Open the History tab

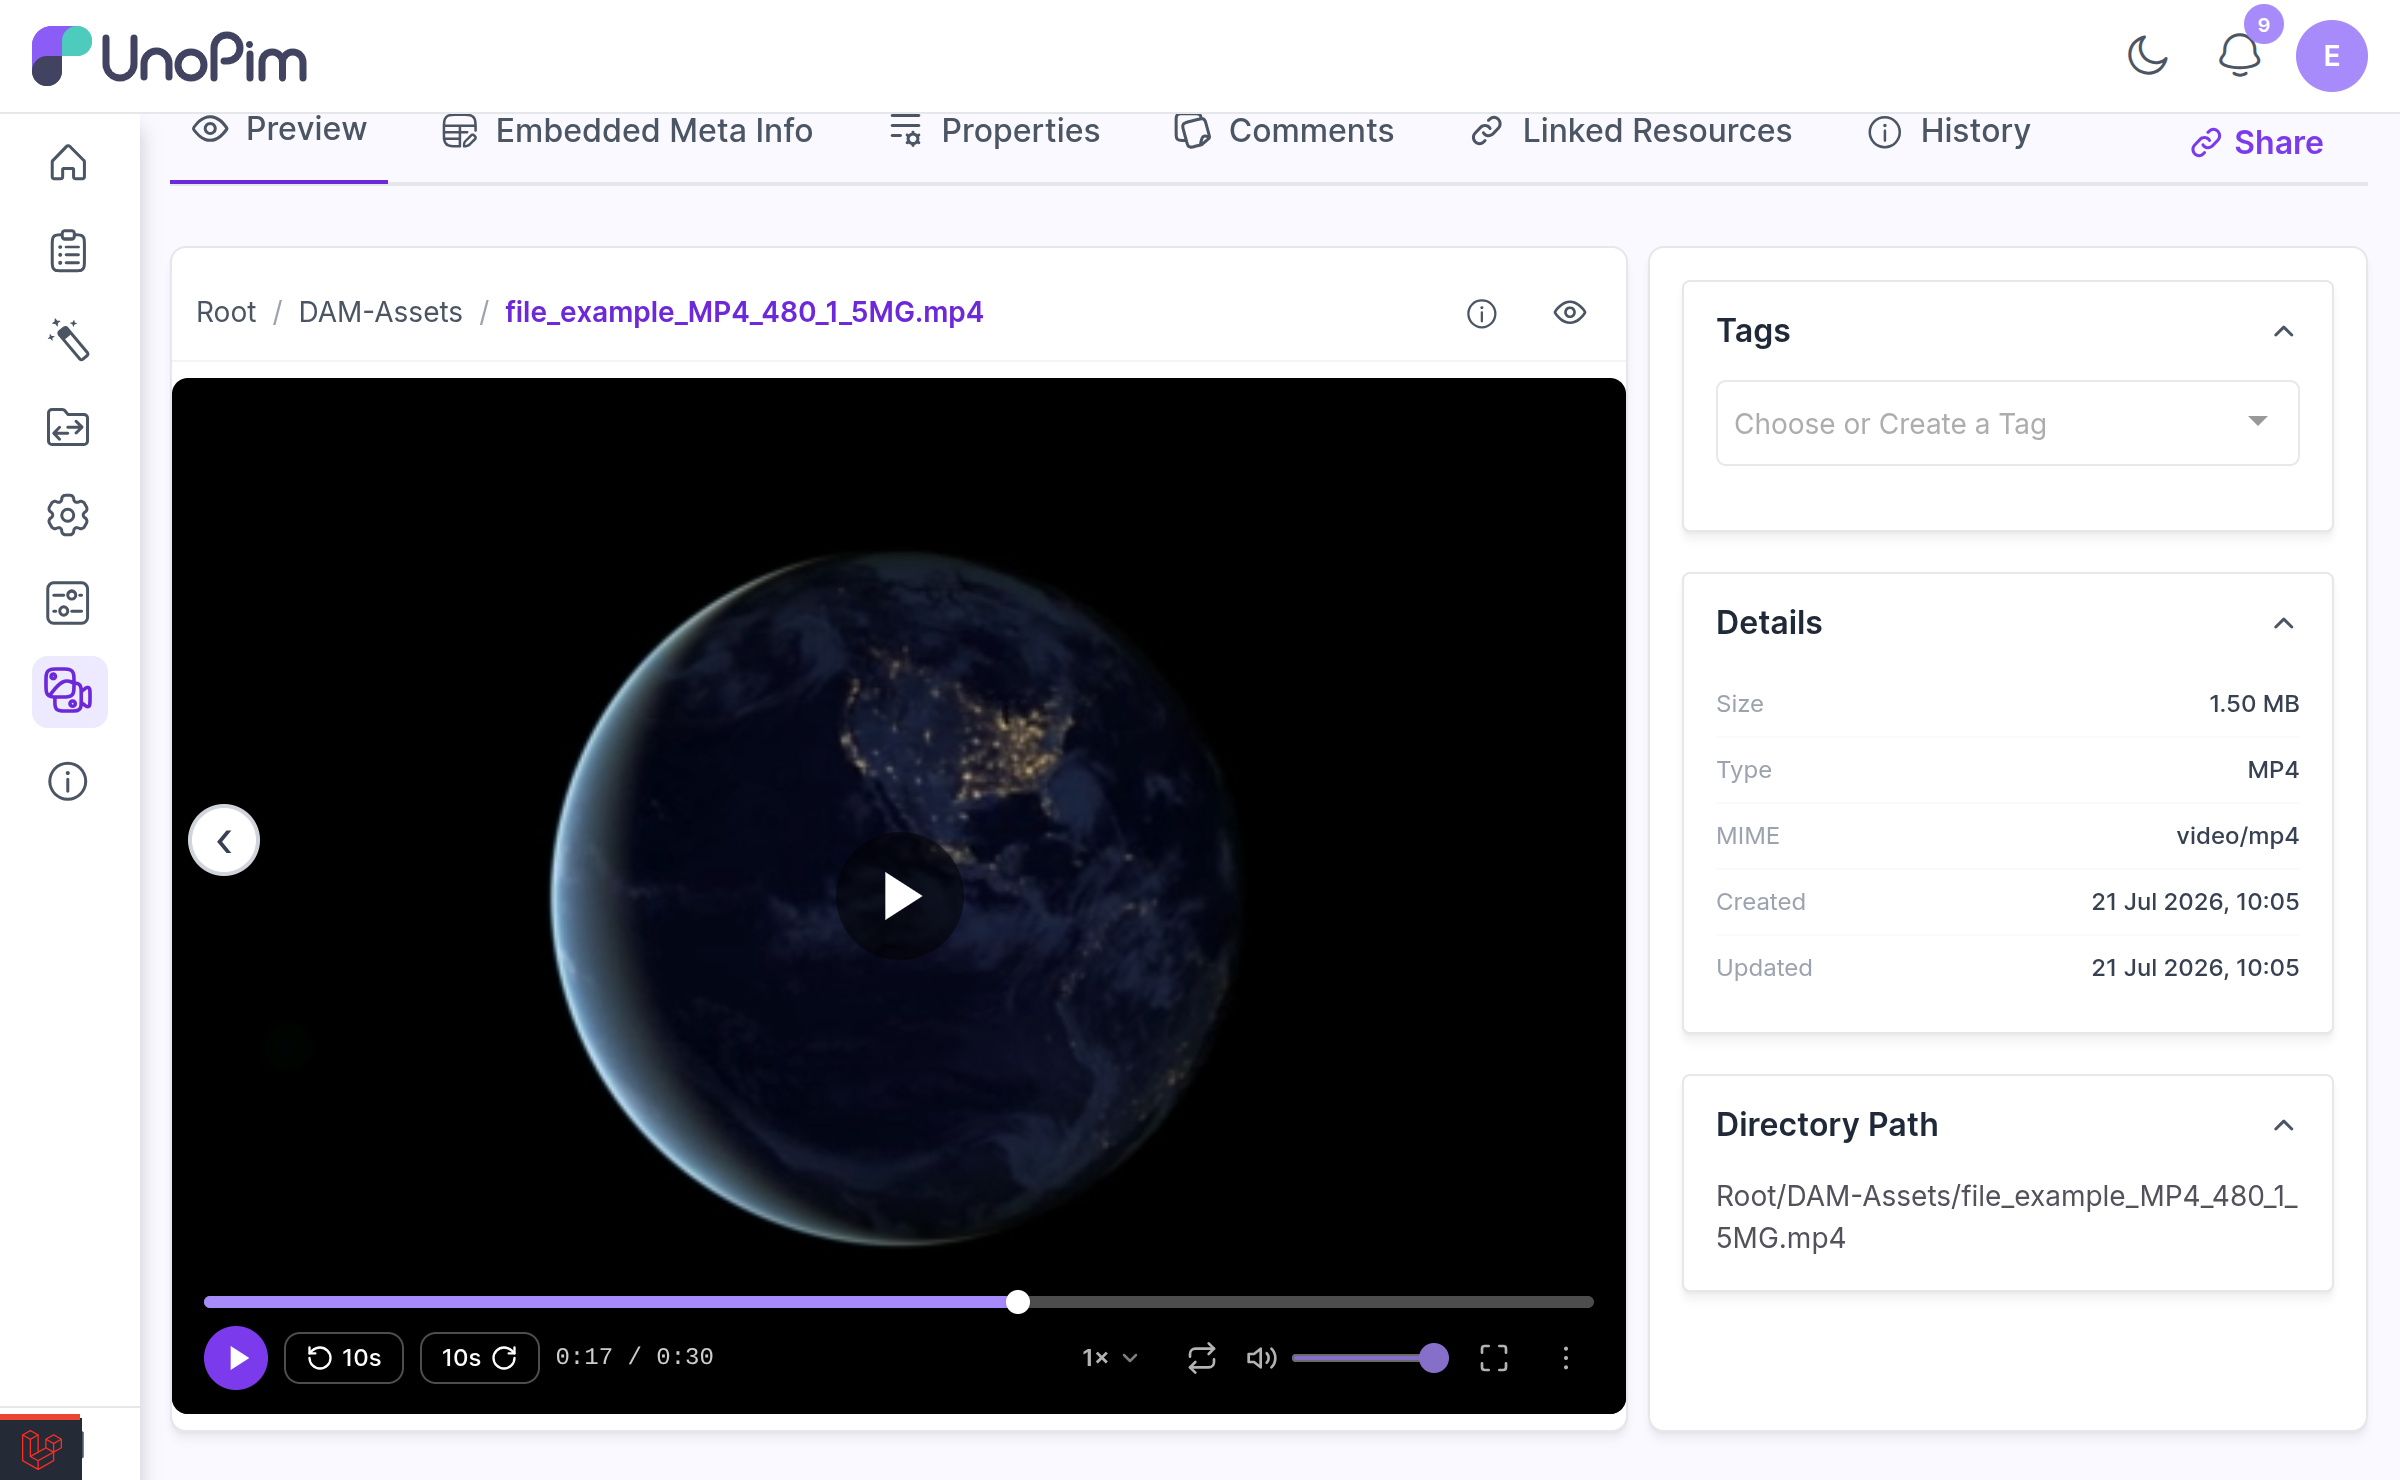click(x=1949, y=131)
